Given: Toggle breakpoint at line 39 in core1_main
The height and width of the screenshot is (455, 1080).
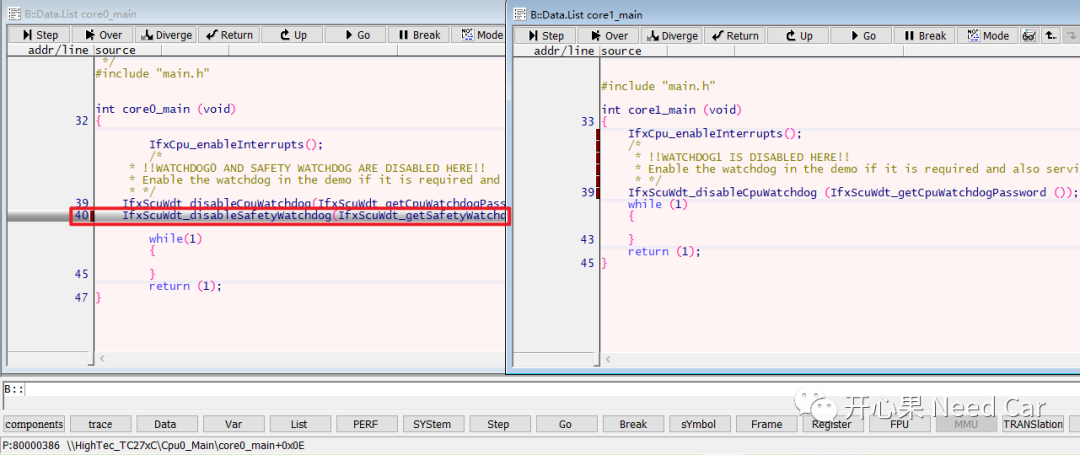Looking at the screenshot, I should pyautogui.click(x=587, y=193).
